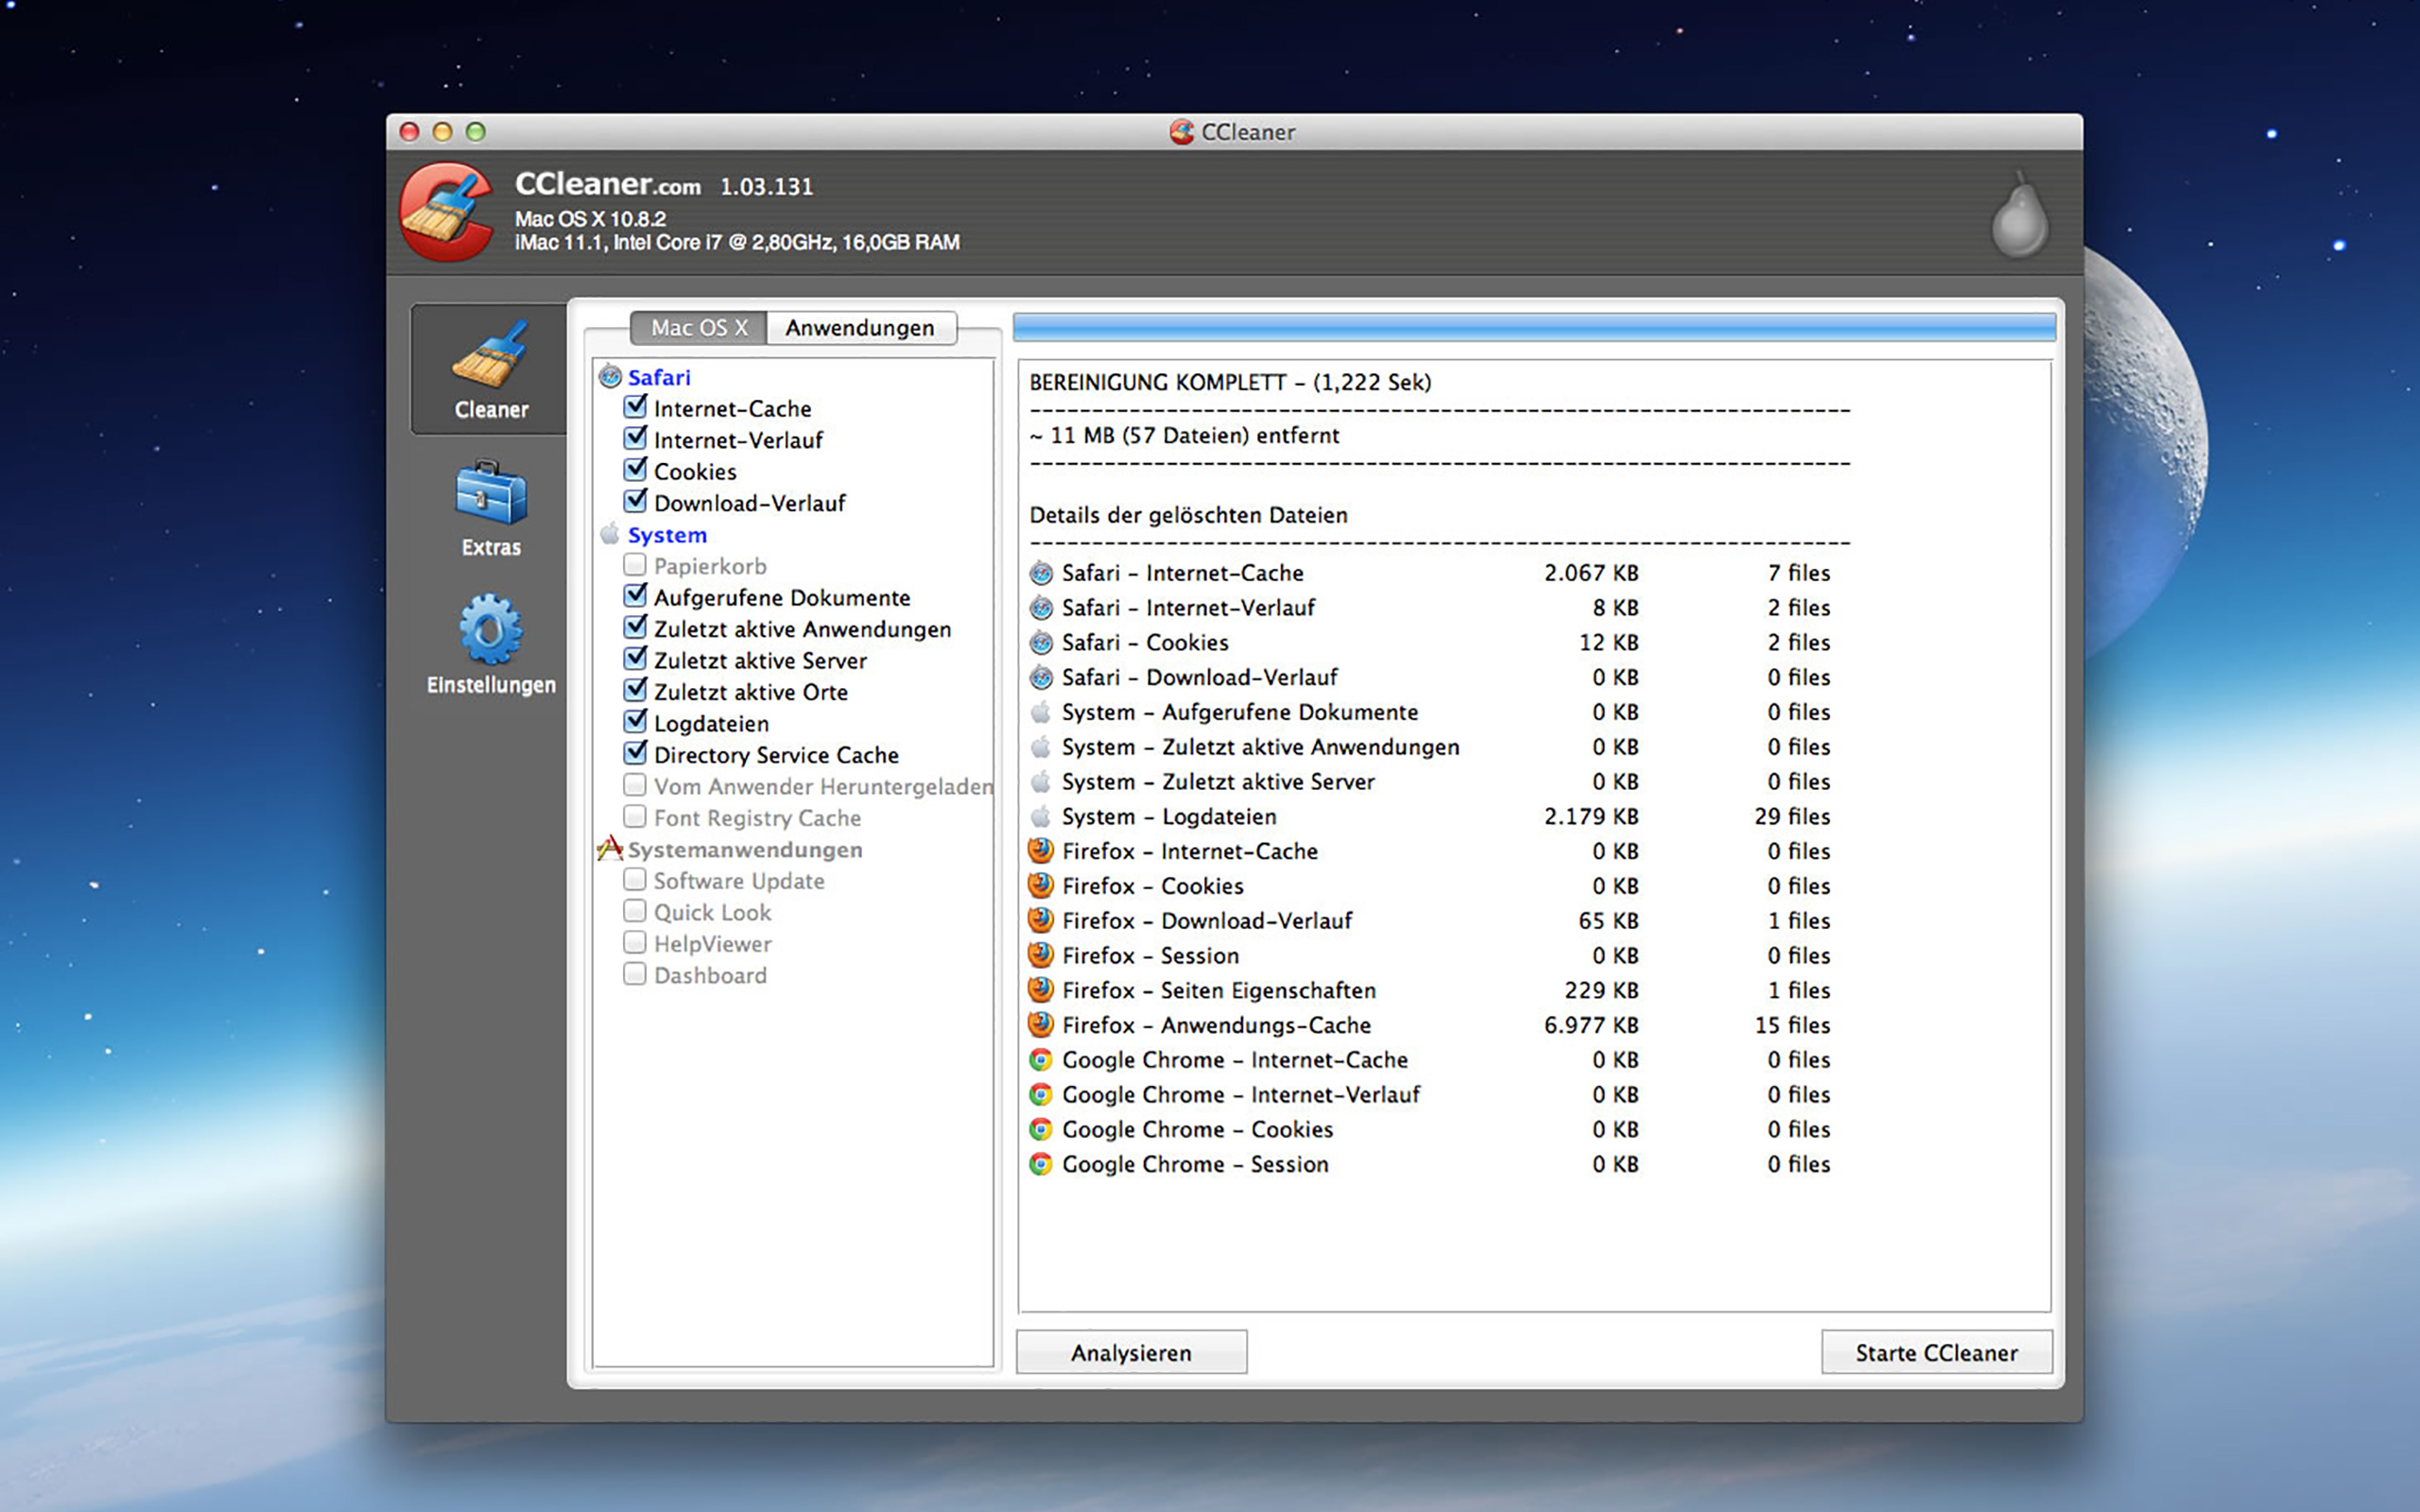Click Chrome icon of Cookies result
Viewport: 2420px width, 1512px height.
point(1041,1129)
